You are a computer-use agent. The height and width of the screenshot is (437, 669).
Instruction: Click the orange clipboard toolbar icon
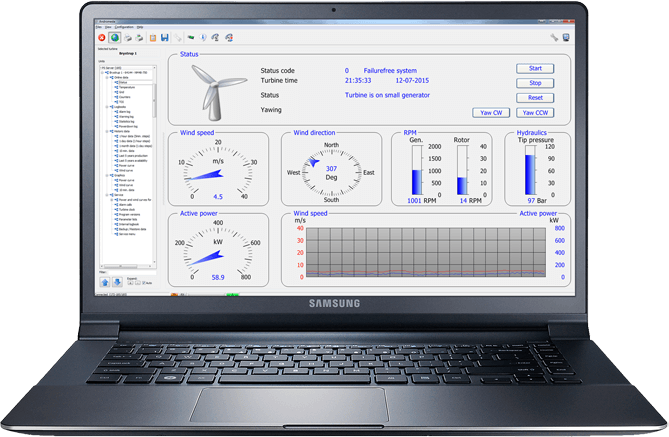152,38
